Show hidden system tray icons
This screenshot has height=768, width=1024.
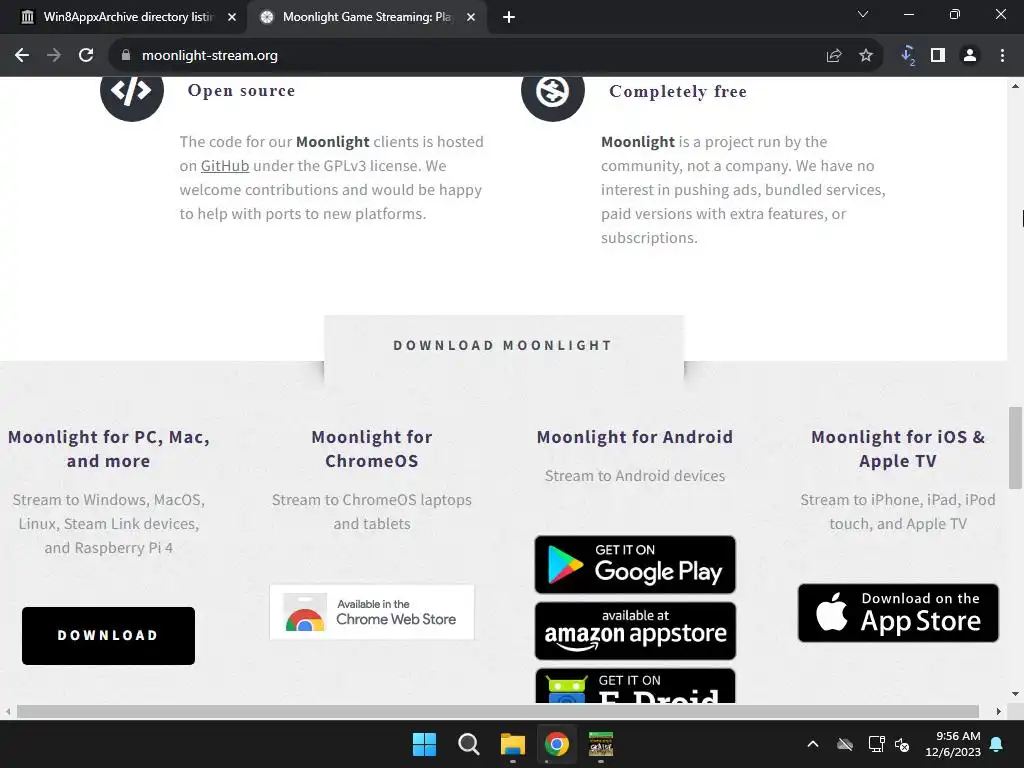[813, 744]
